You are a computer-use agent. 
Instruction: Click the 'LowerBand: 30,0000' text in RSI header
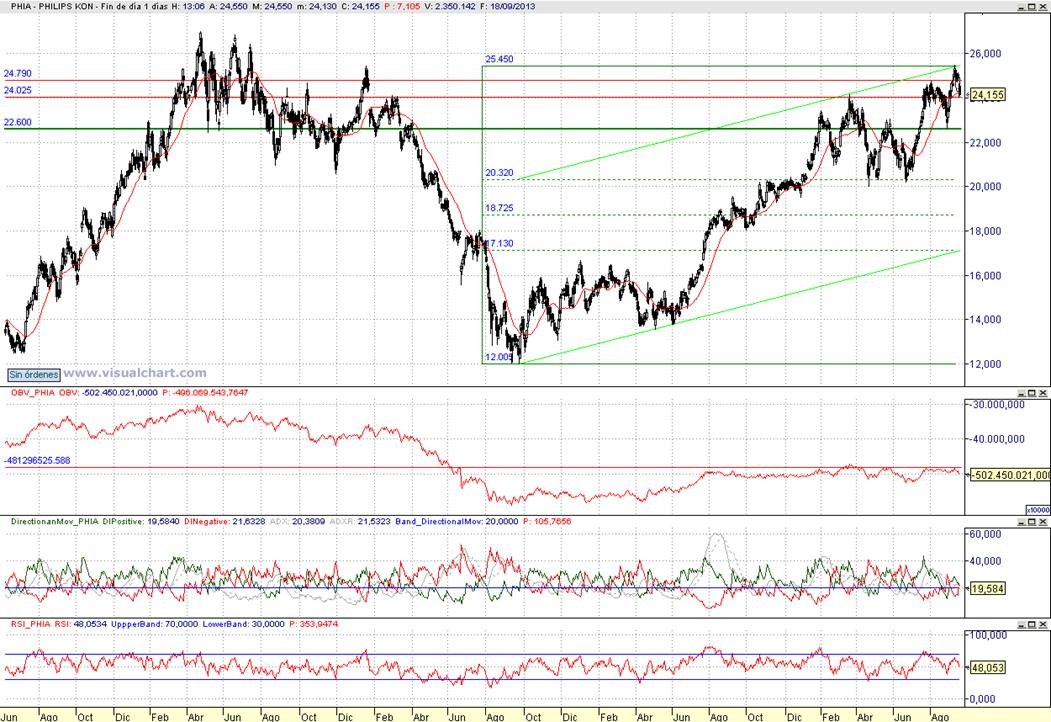(244, 624)
